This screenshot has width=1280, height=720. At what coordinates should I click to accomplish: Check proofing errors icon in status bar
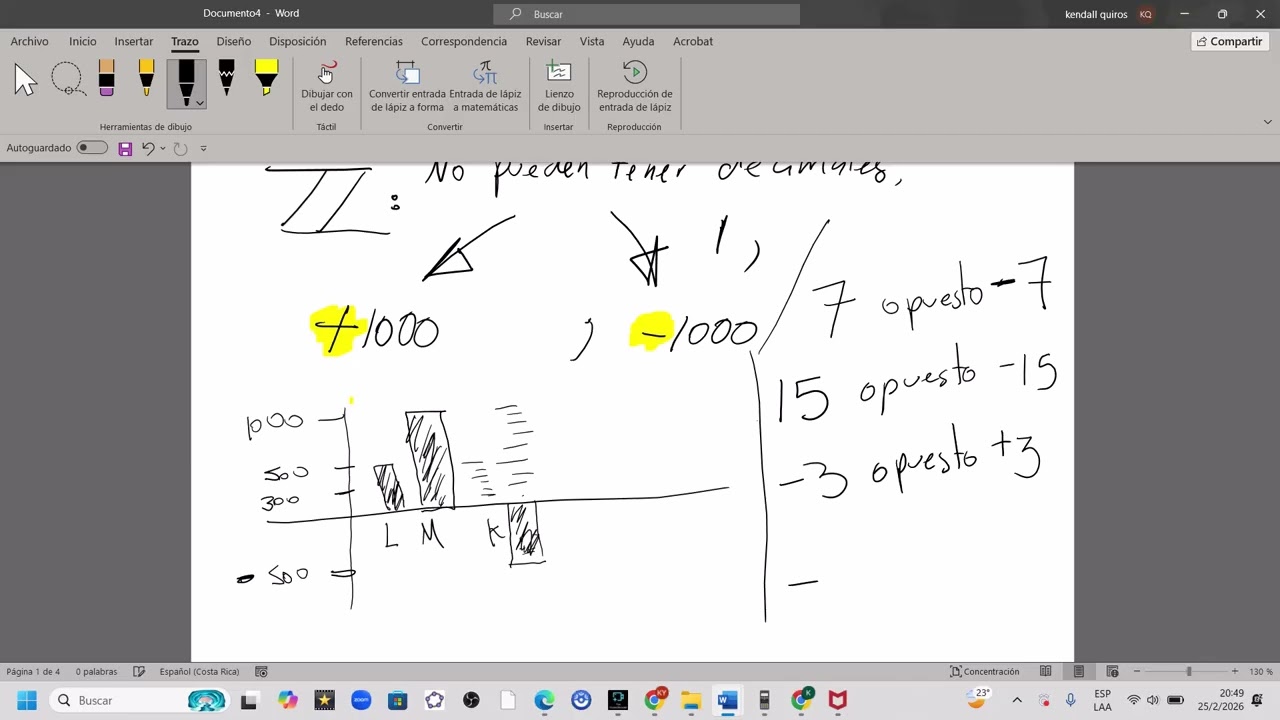pyautogui.click(x=139, y=672)
